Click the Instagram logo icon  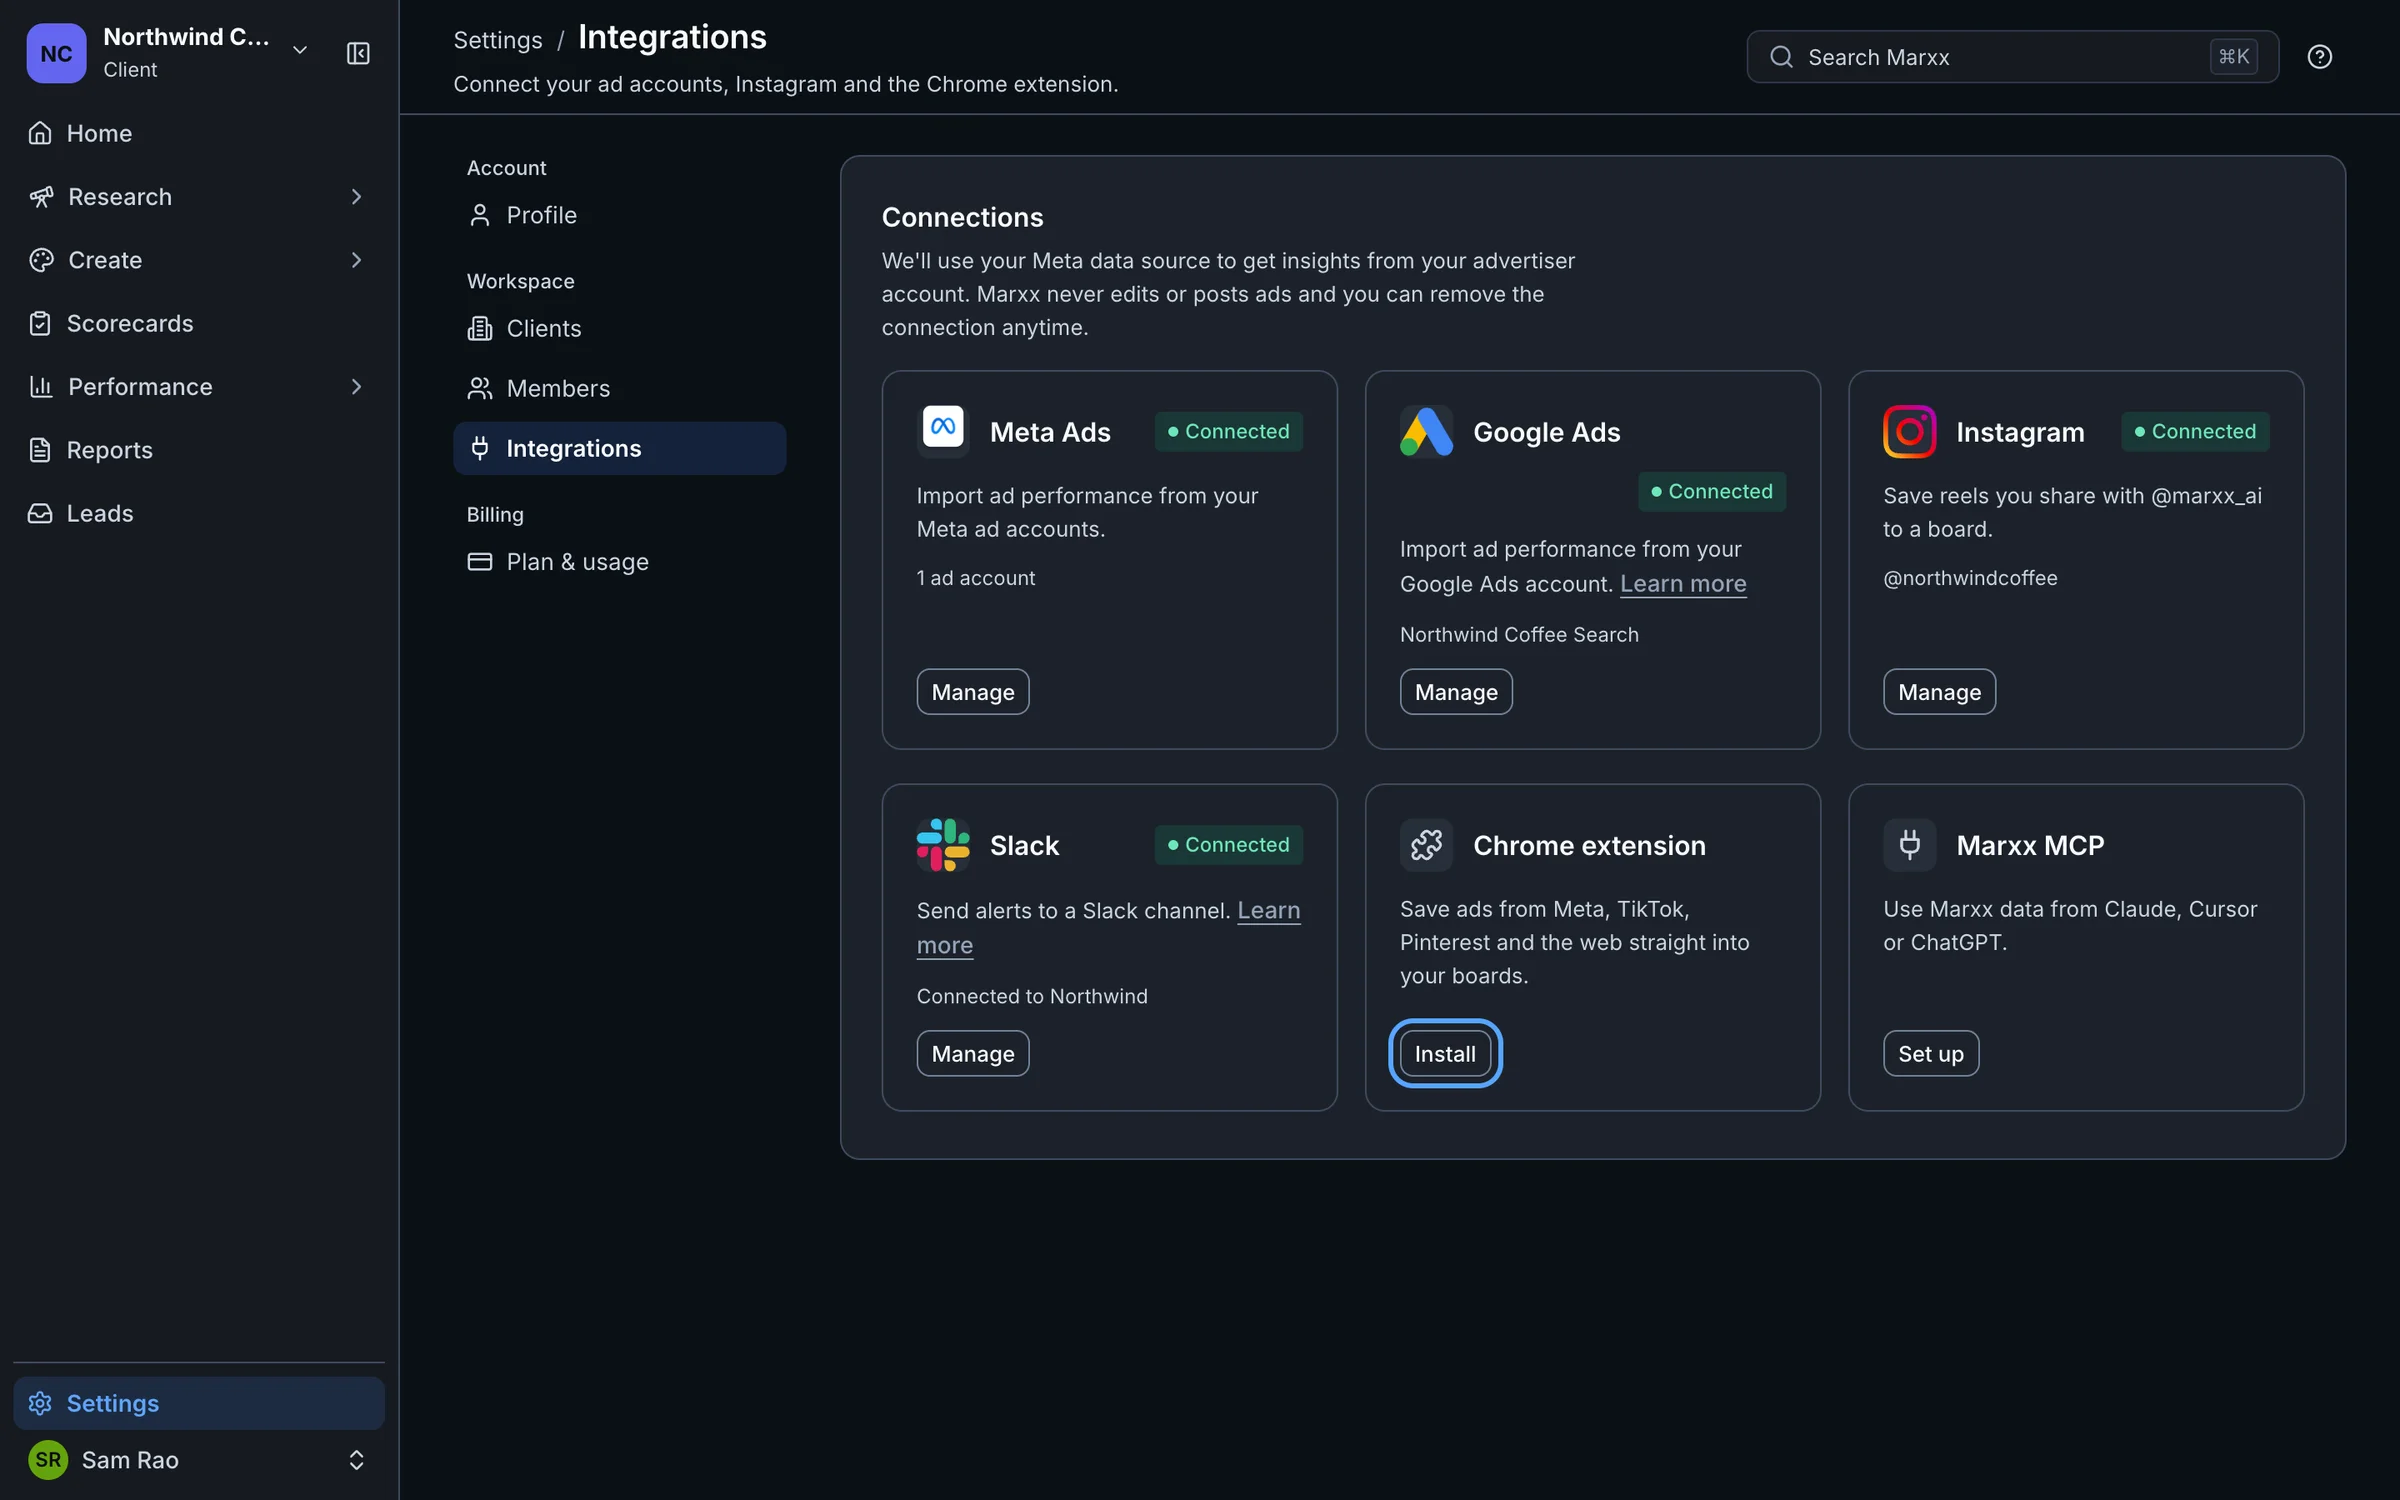point(1909,431)
